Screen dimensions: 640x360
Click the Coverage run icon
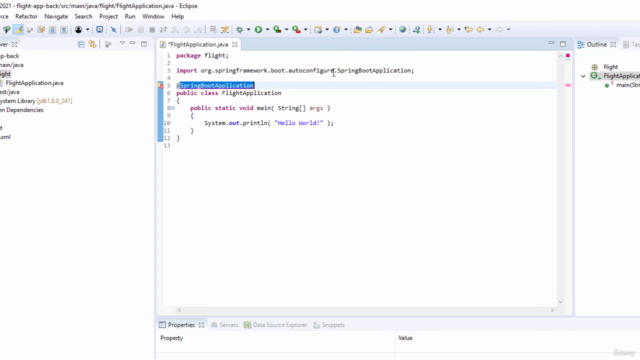pyautogui.click(x=277, y=29)
